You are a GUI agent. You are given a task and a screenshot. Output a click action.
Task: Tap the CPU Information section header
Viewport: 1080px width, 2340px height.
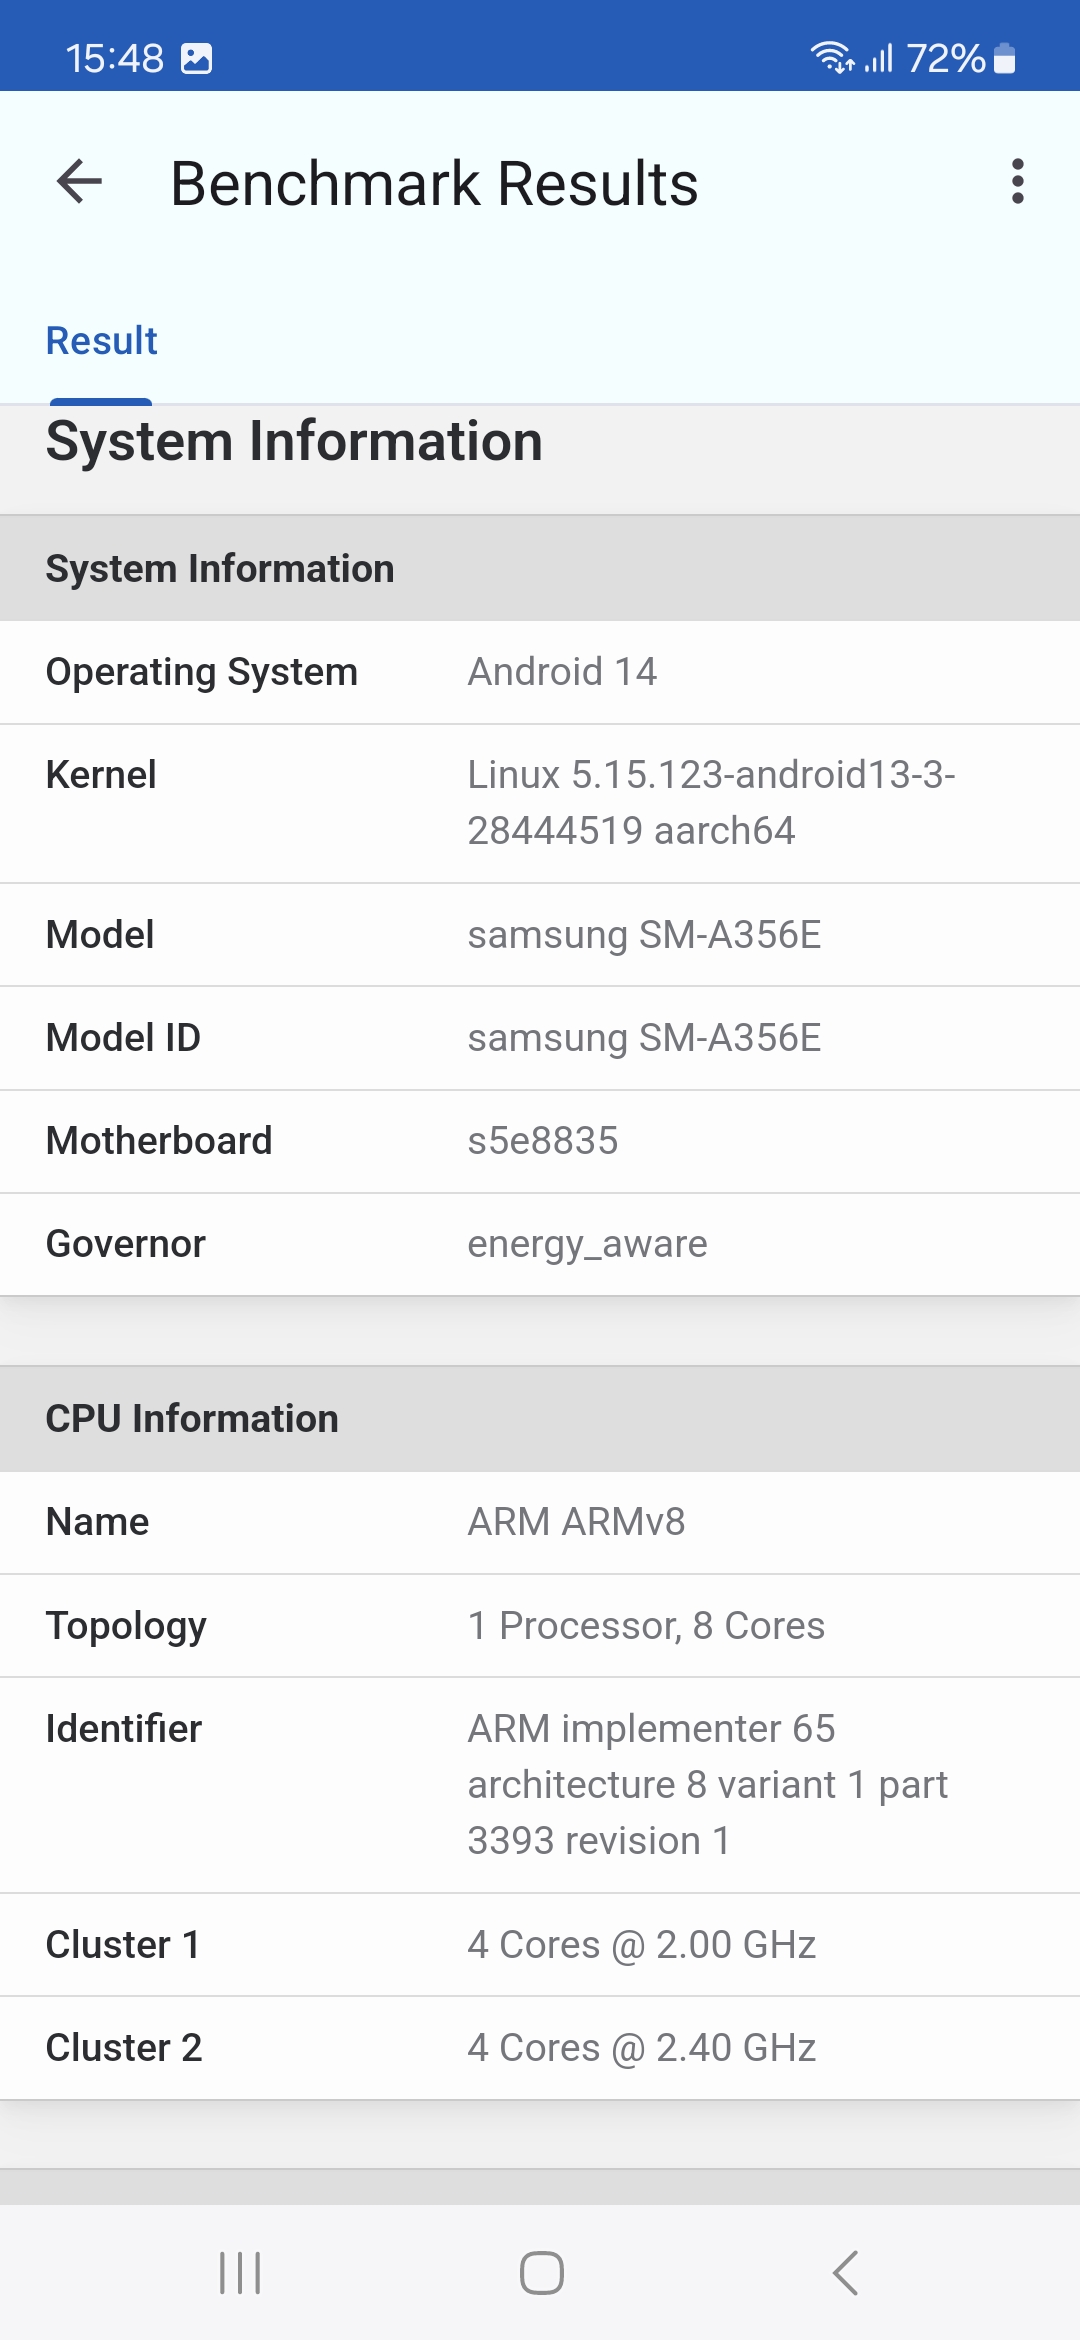click(540, 1419)
